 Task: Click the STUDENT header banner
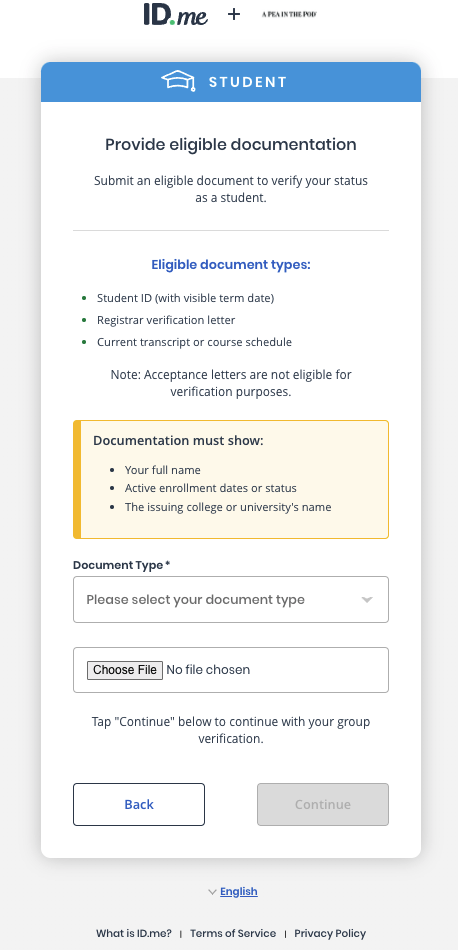coord(231,82)
